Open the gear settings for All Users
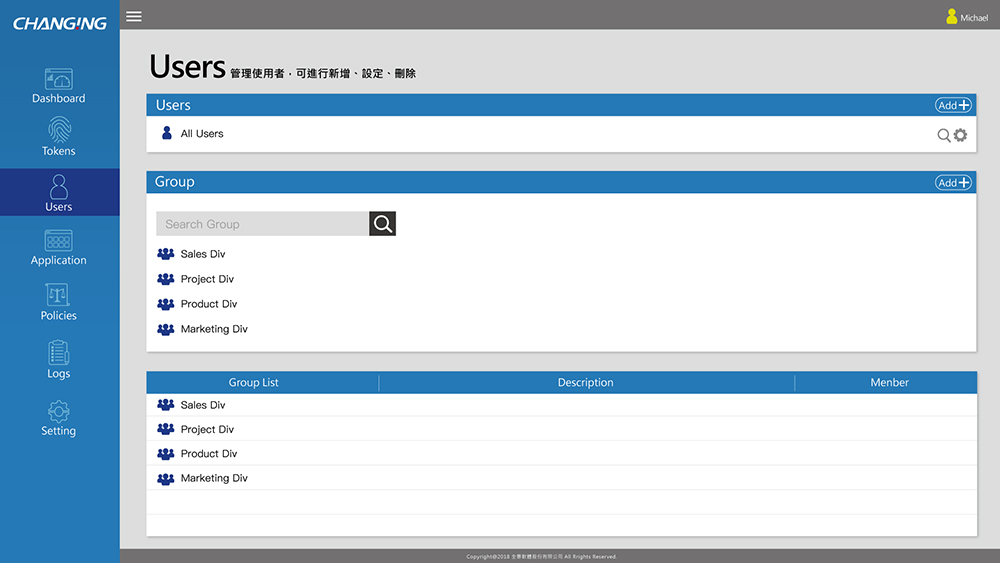The image size is (1000, 563). pos(961,135)
